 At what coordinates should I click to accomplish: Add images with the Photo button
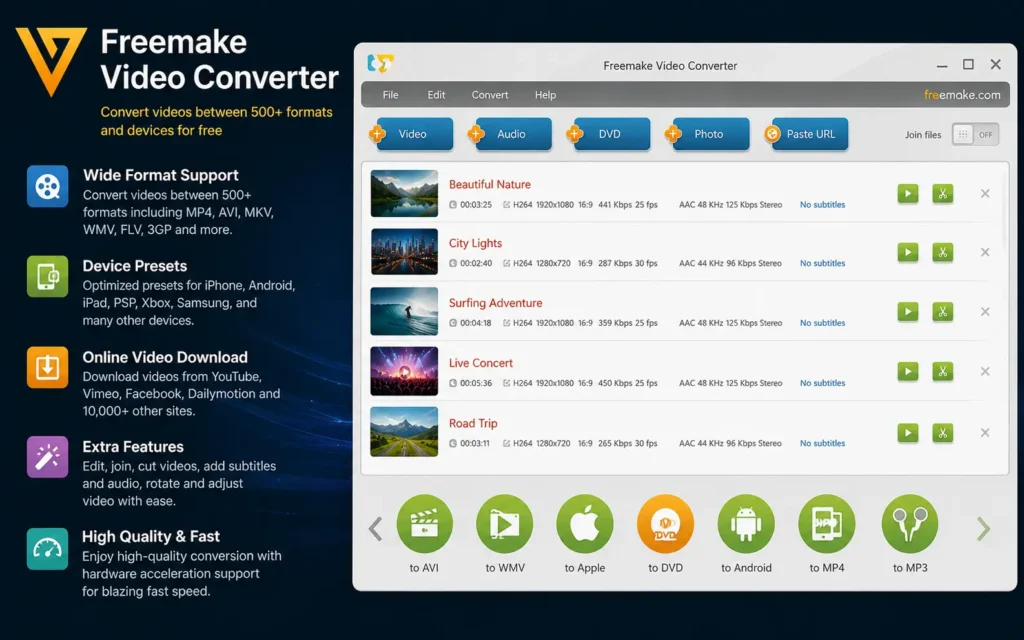coord(707,134)
